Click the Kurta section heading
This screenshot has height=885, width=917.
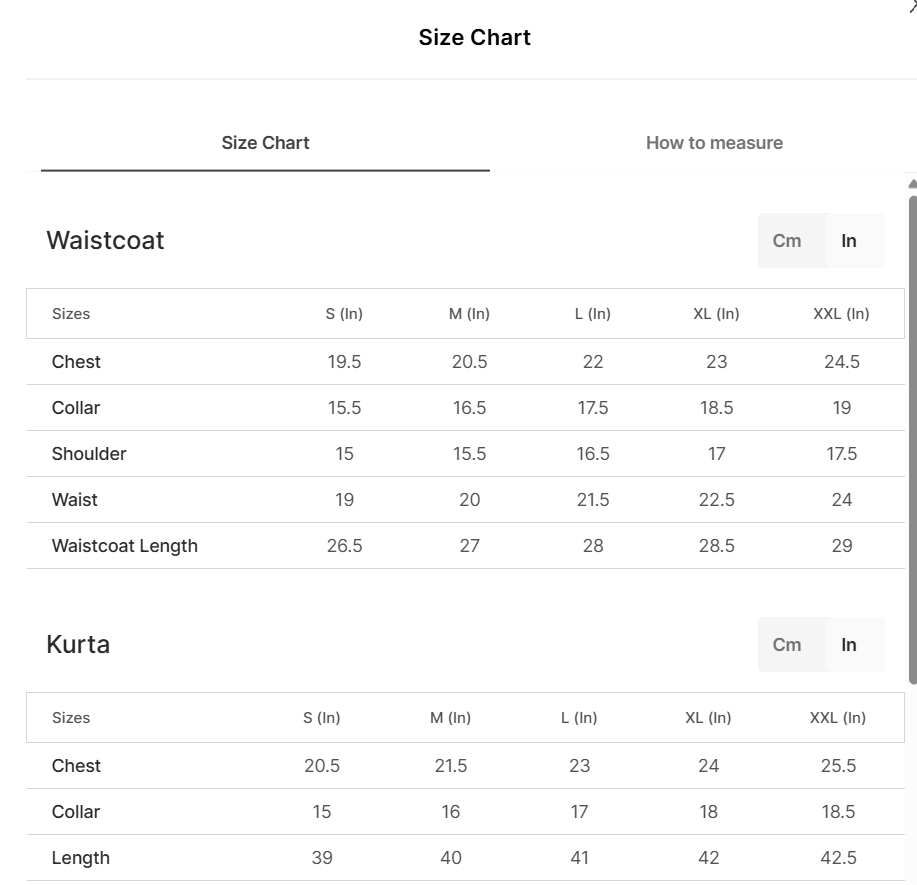(x=78, y=645)
